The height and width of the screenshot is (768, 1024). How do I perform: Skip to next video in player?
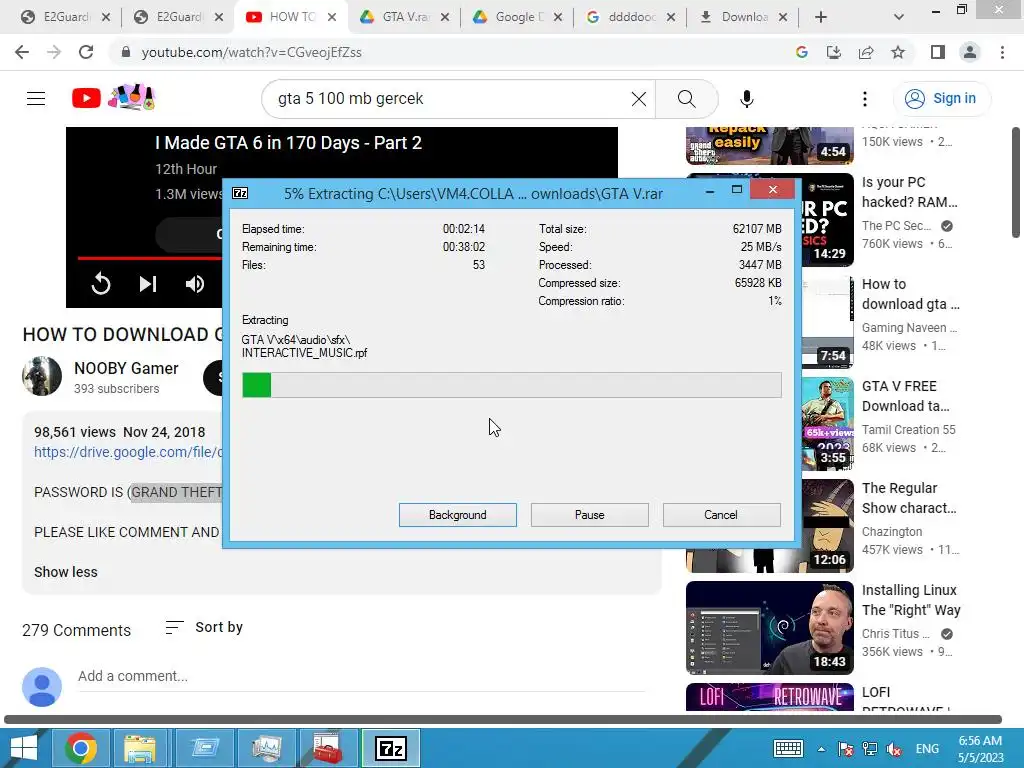click(x=148, y=283)
